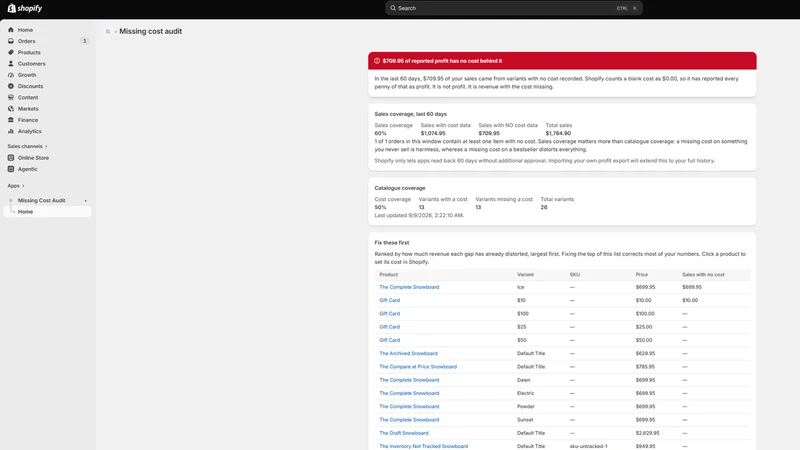Image resolution: width=800 pixels, height=450 pixels.
Task: Click the '26' total variants value
Action: 544,208
